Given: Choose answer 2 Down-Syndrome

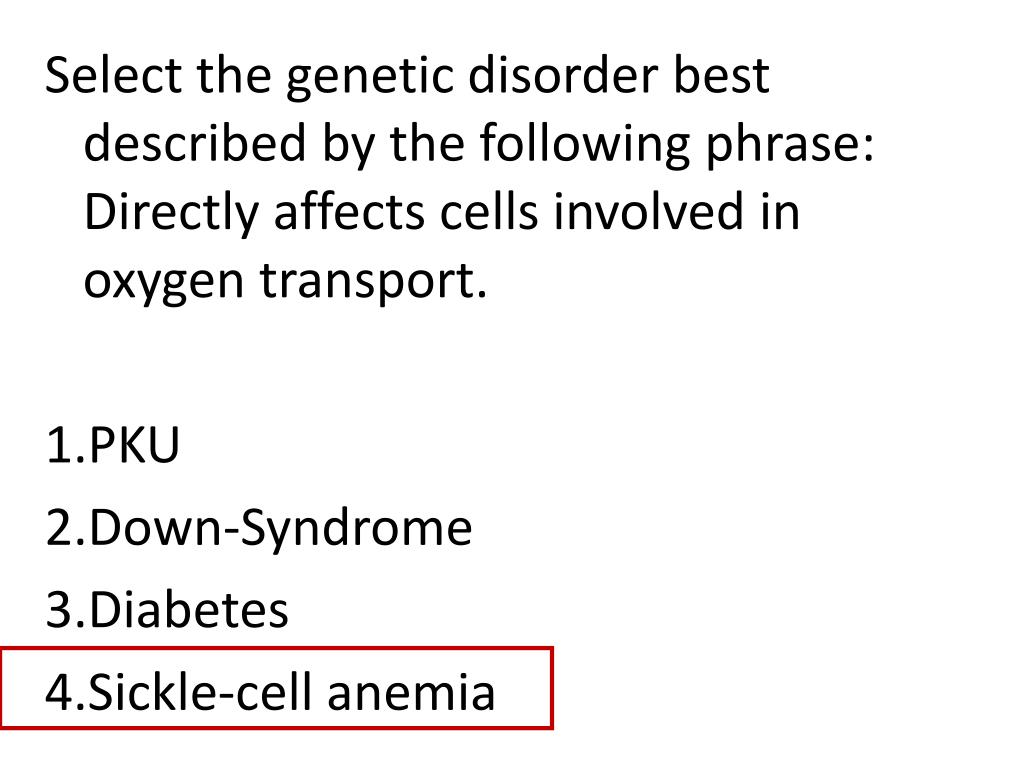Looking at the screenshot, I should point(259,529).
